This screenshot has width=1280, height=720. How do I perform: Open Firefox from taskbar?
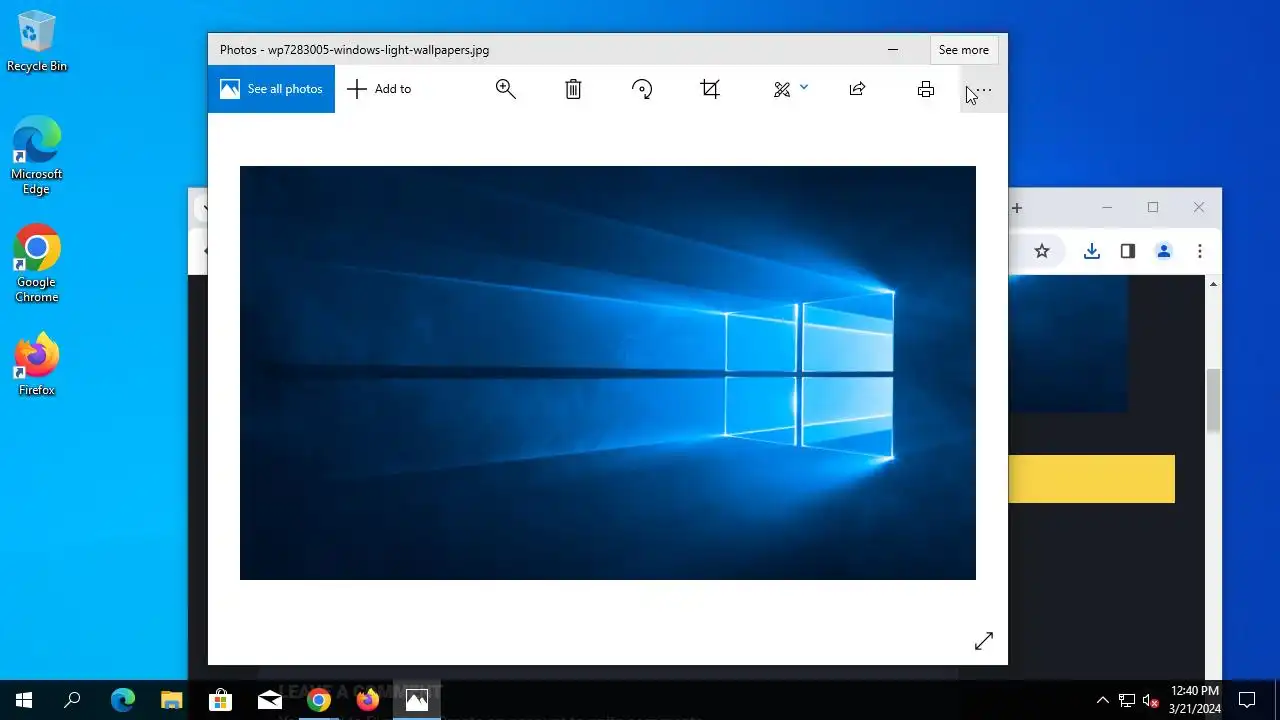pyautogui.click(x=368, y=700)
